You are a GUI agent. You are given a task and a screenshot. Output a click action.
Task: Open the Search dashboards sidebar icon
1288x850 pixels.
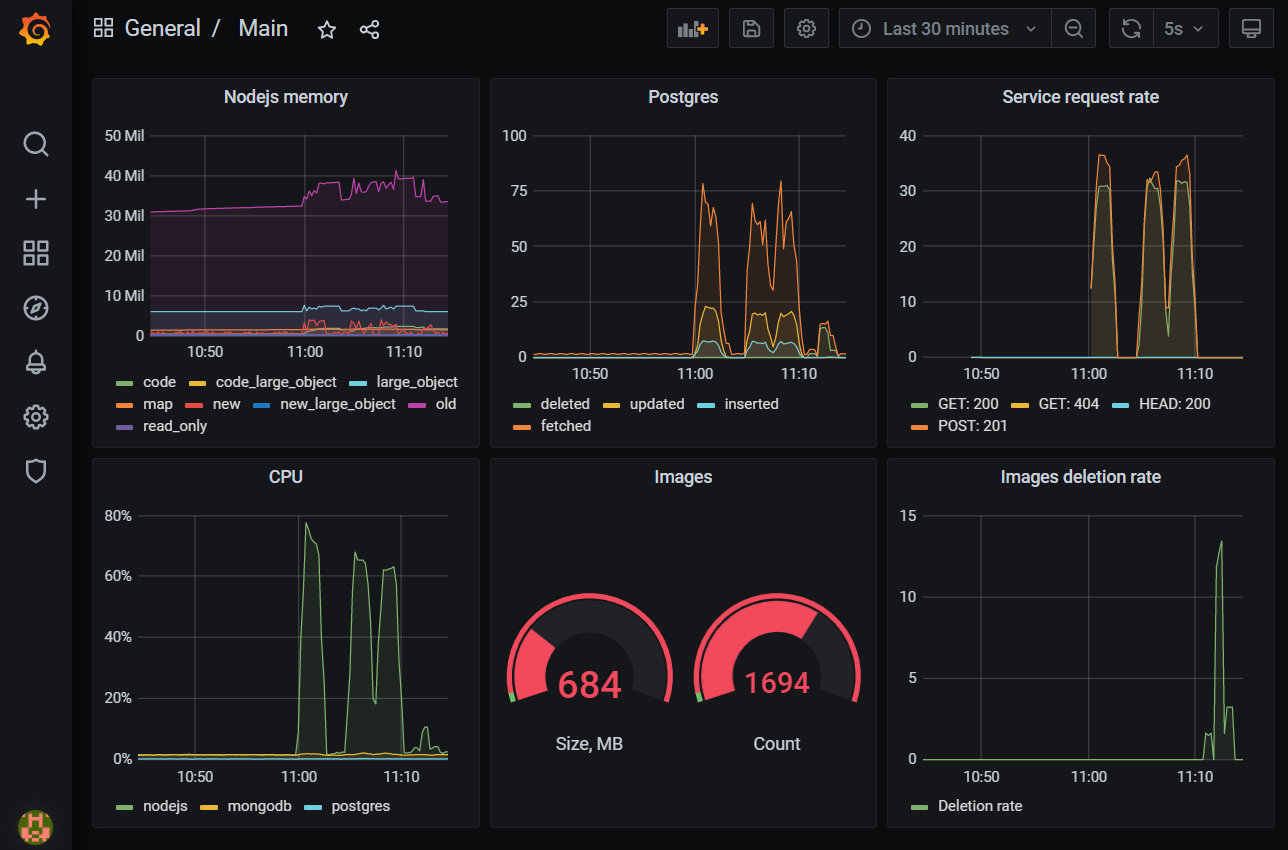36,145
